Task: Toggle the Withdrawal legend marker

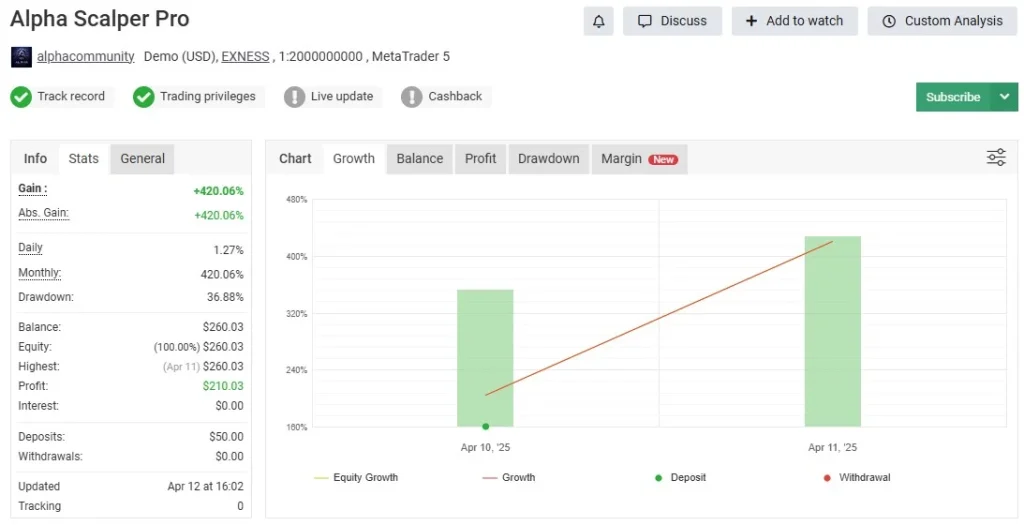Action: tap(857, 478)
